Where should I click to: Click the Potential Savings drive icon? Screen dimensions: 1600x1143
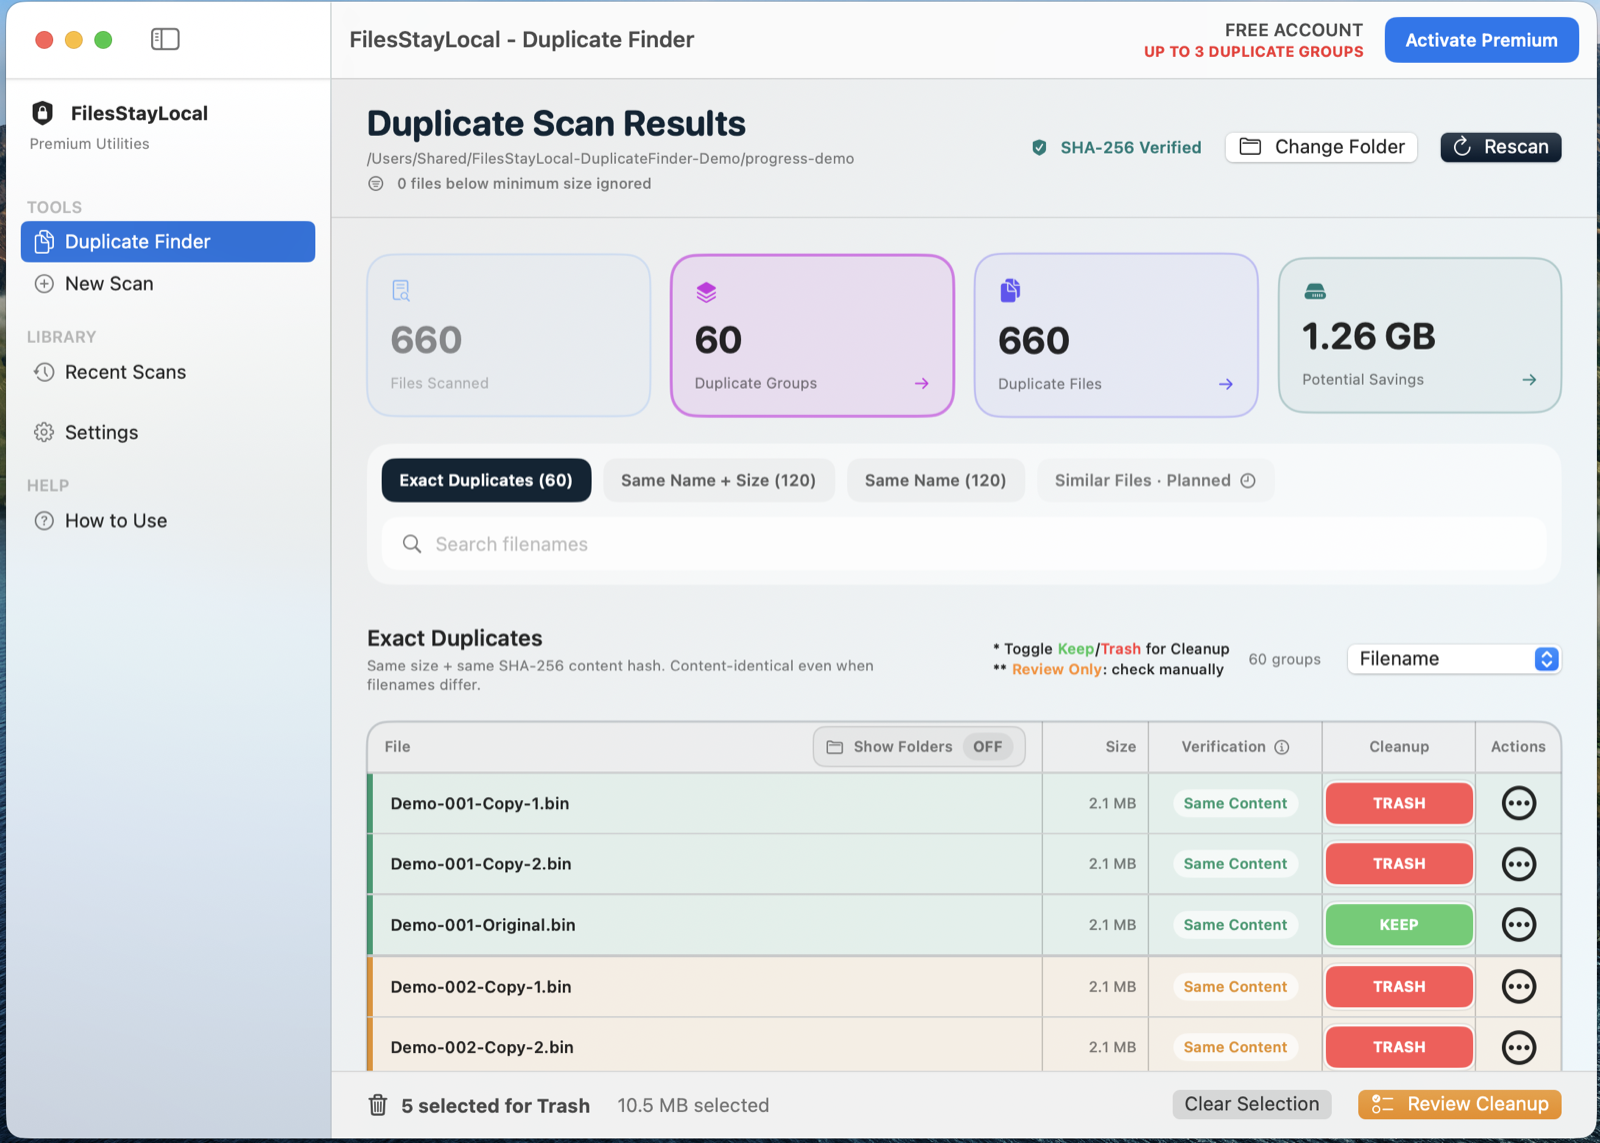tap(1315, 292)
